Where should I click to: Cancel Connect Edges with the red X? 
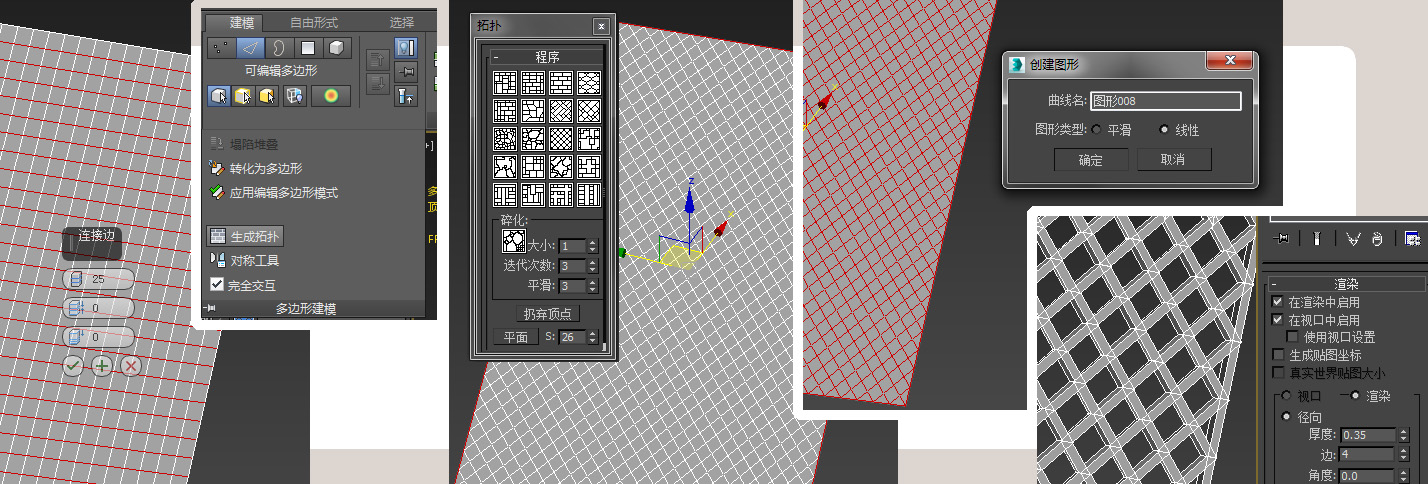[x=131, y=366]
